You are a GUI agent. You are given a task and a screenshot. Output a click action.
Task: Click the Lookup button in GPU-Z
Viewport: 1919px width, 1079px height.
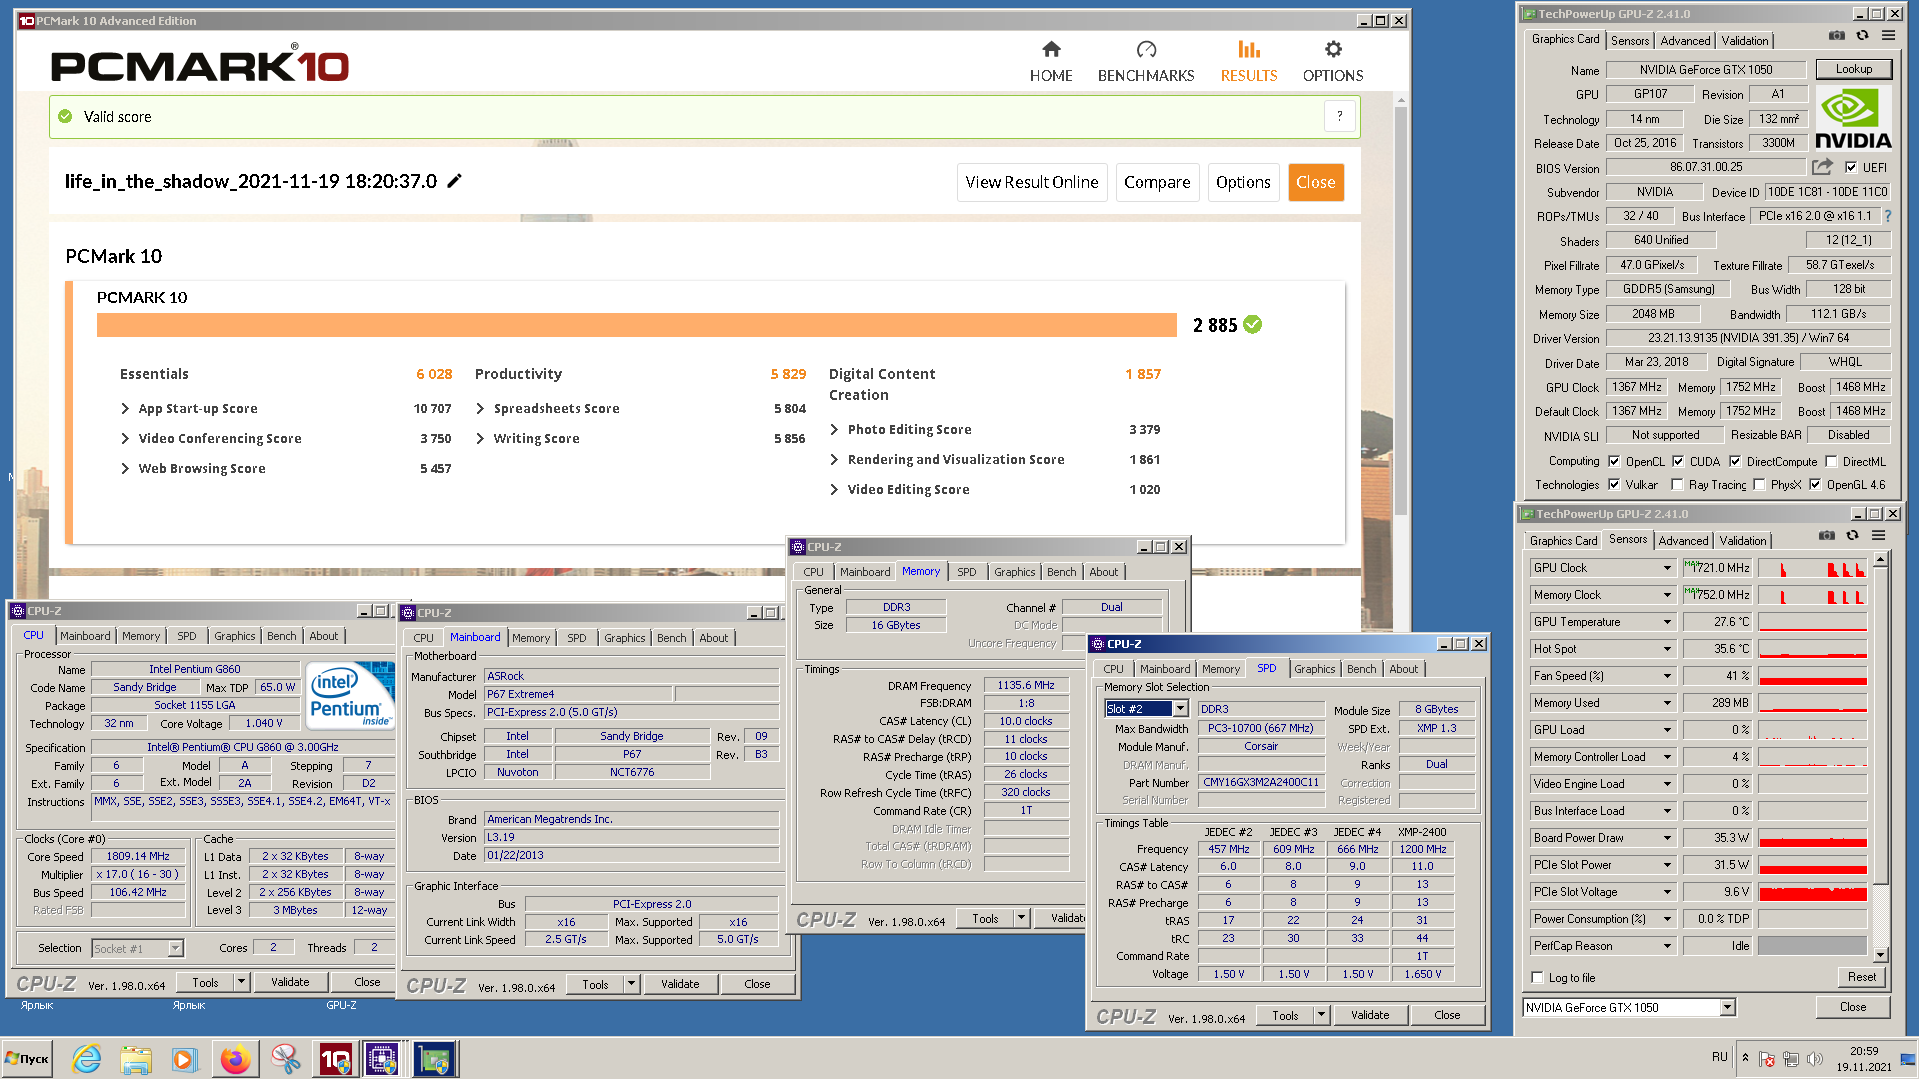1853,69
